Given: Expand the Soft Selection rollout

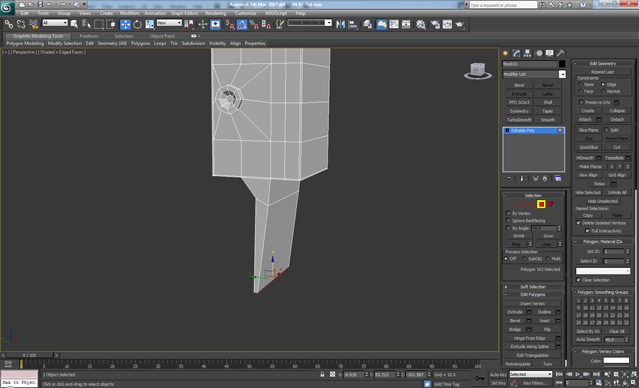Looking at the screenshot, I should pos(533,287).
